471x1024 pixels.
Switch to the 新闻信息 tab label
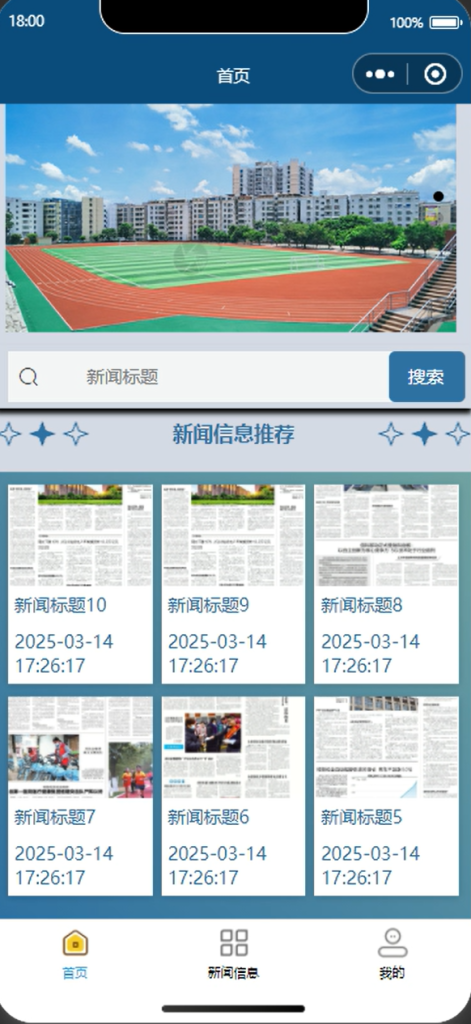[x=234, y=973]
